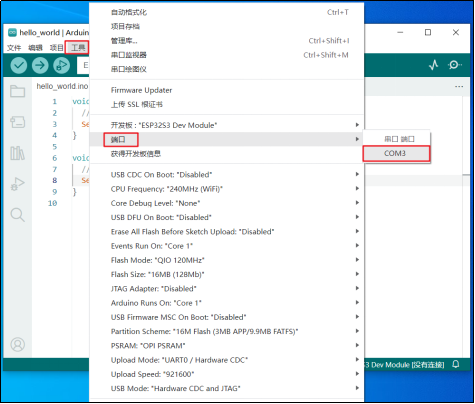Open 管理库... menu entry
The image size is (475, 404).
[x=227, y=41]
